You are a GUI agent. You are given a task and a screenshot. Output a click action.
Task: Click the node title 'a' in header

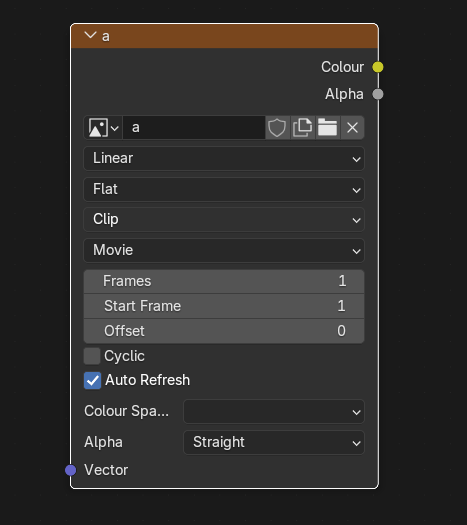point(106,36)
